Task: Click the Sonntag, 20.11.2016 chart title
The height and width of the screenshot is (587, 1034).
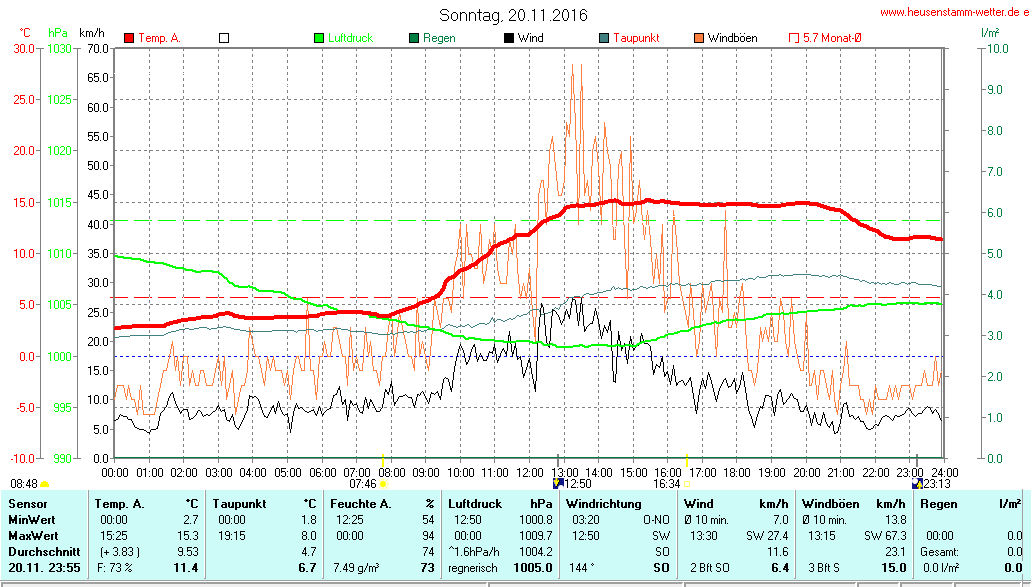Action: [514, 15]
